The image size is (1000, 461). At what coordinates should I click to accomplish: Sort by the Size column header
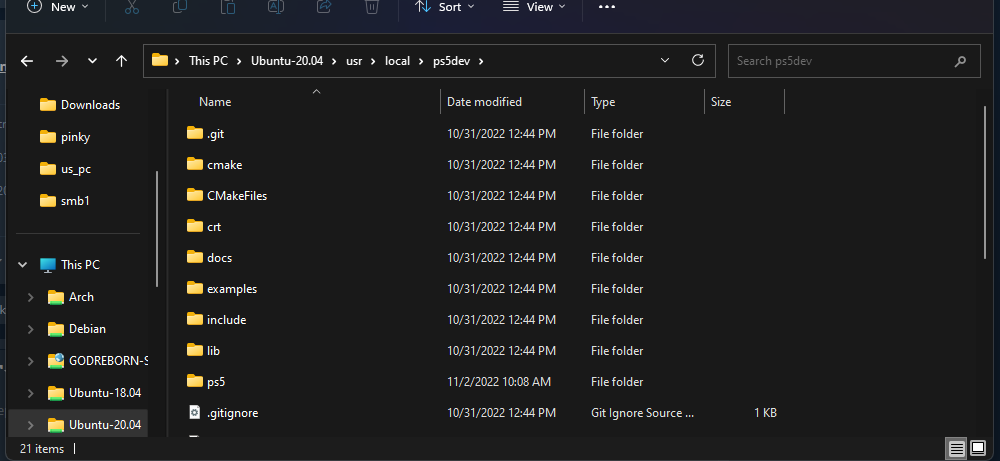(721, 102)
